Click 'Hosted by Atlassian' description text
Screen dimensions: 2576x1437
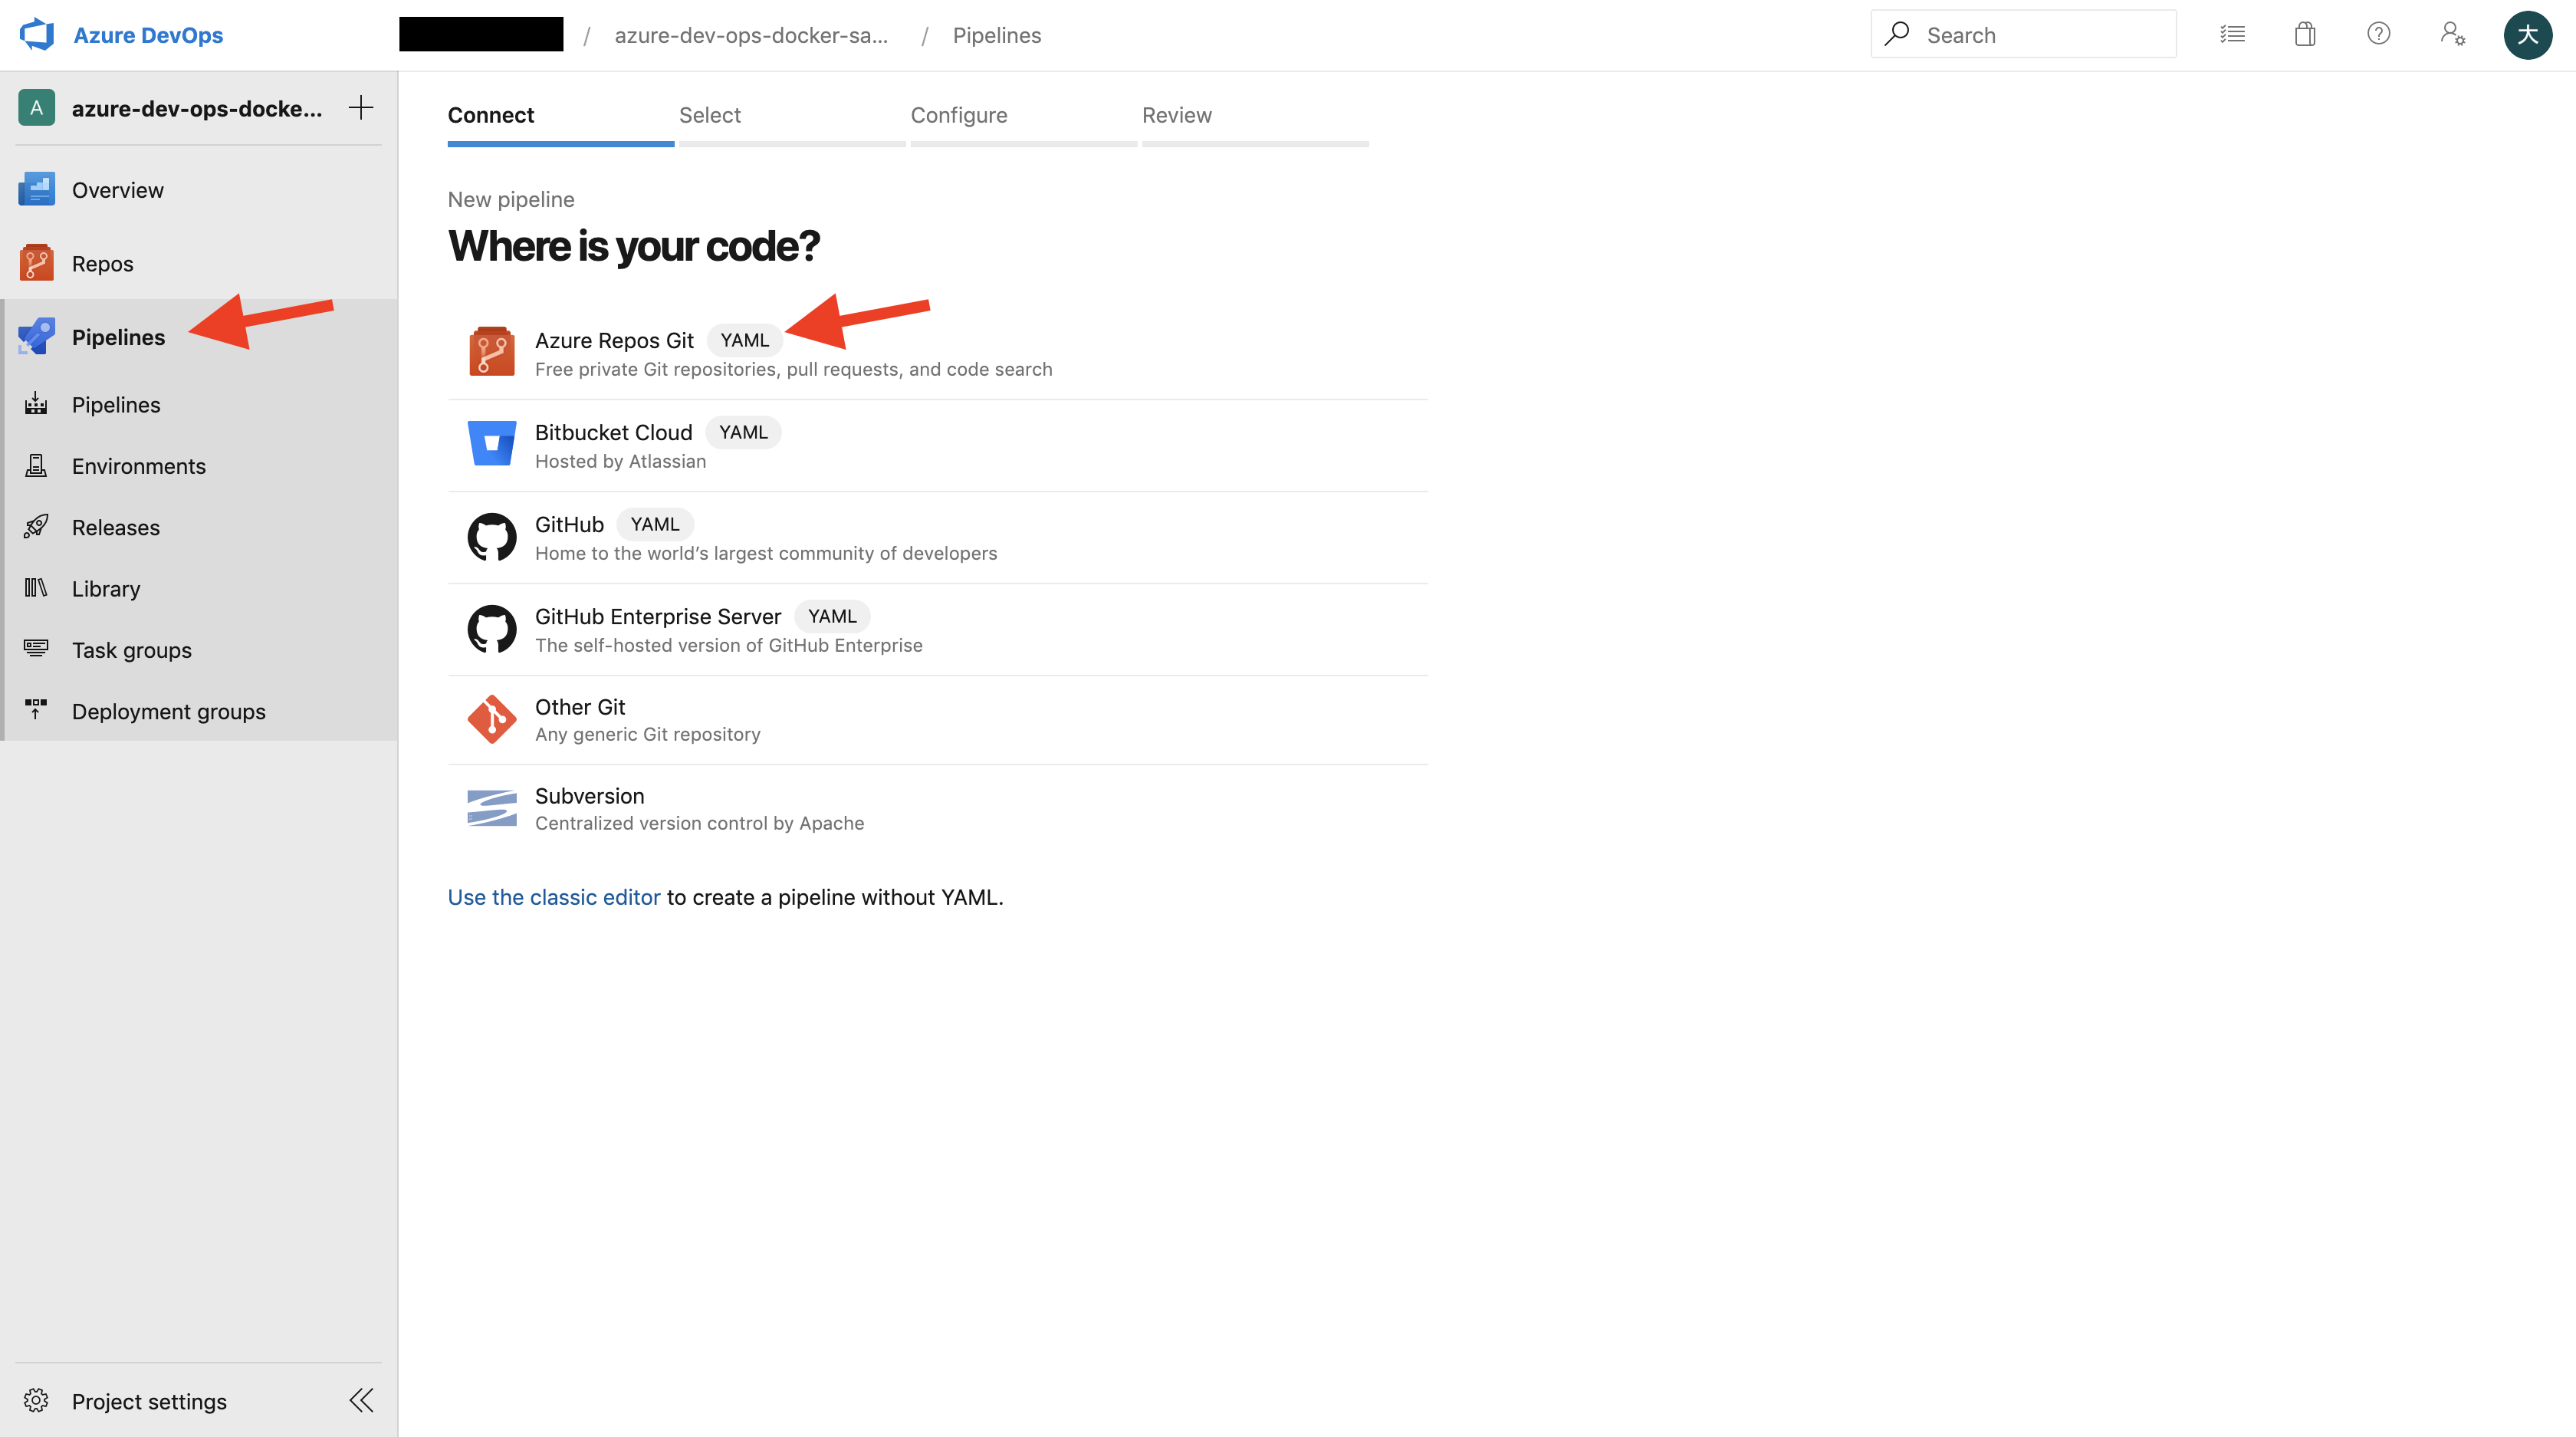tap(620, 461)
